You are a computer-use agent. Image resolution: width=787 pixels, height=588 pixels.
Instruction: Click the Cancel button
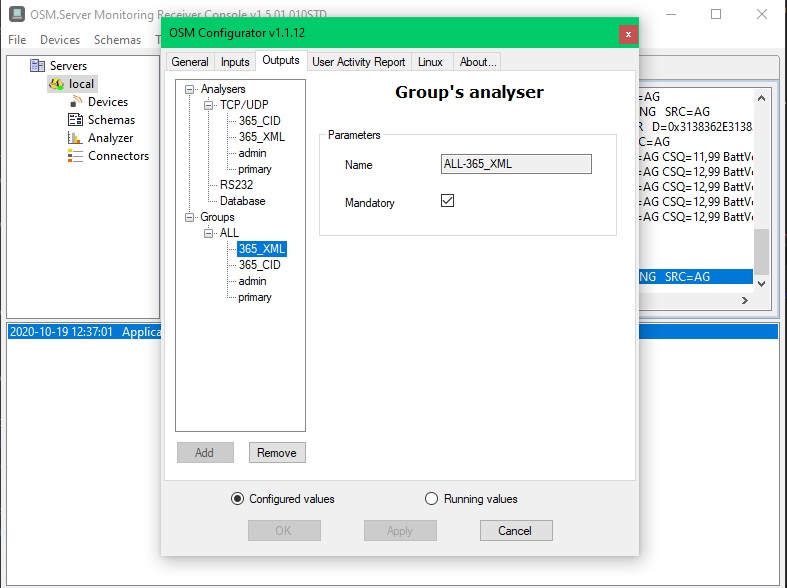coord(514,531)
